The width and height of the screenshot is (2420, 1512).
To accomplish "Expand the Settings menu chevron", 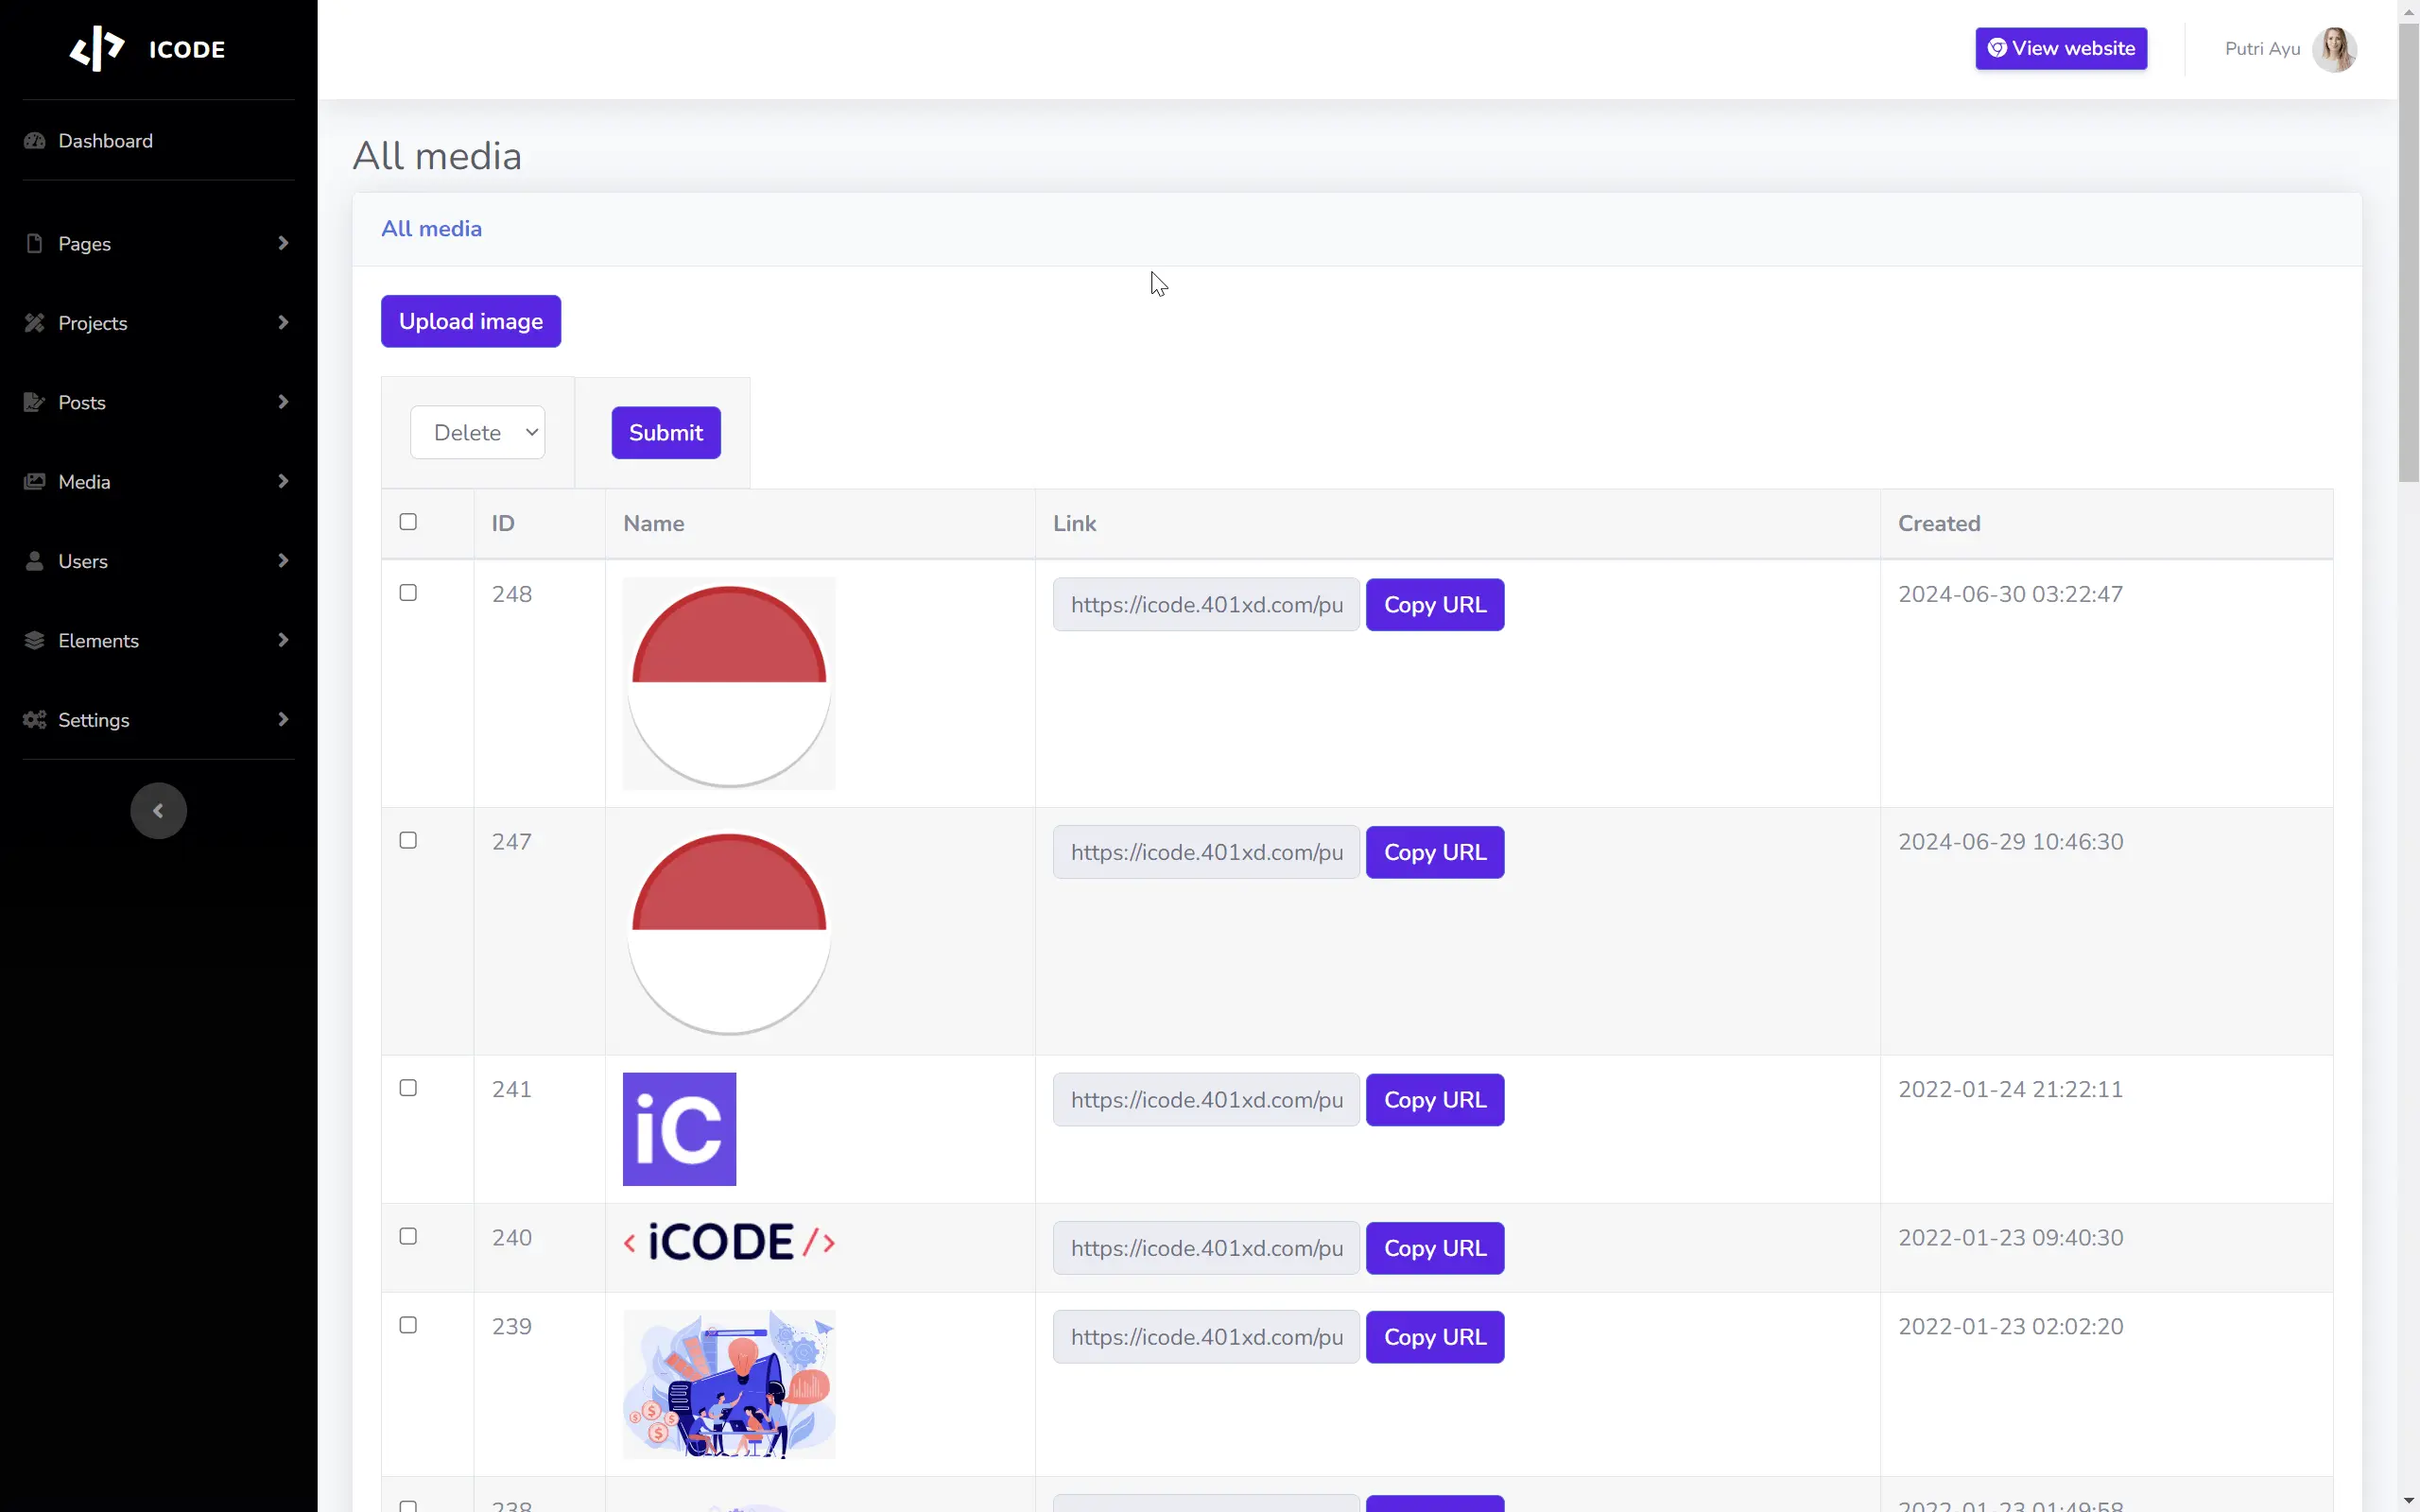I will 283,720.
